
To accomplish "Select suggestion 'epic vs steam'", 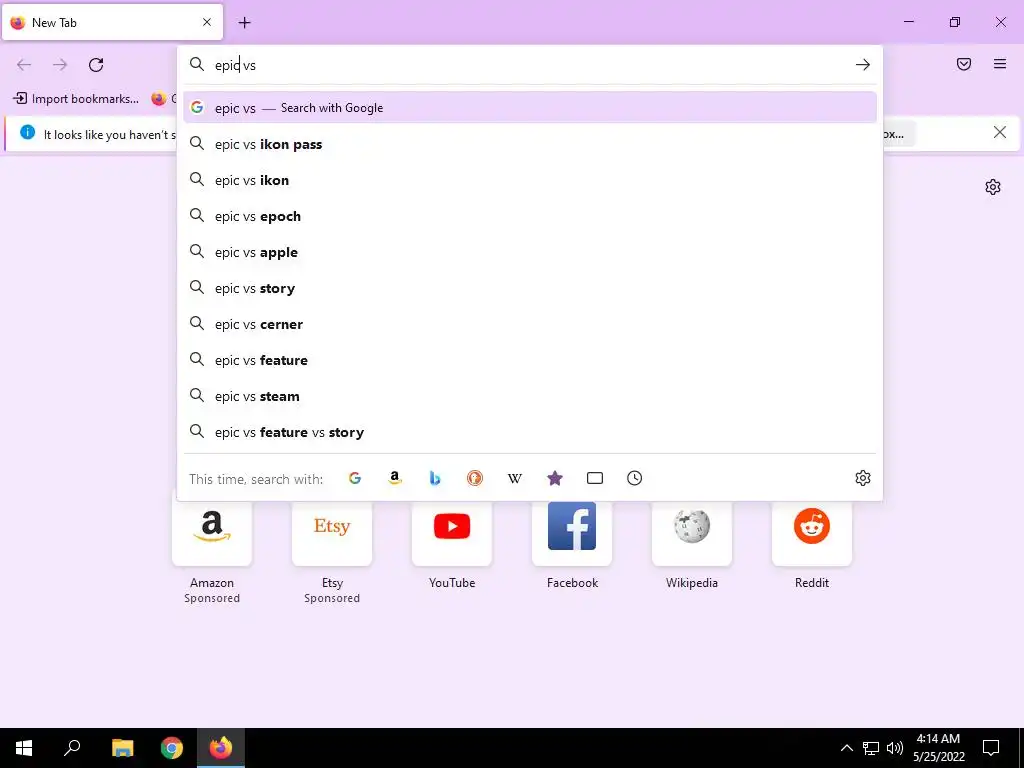I will (x=530, y=395).
